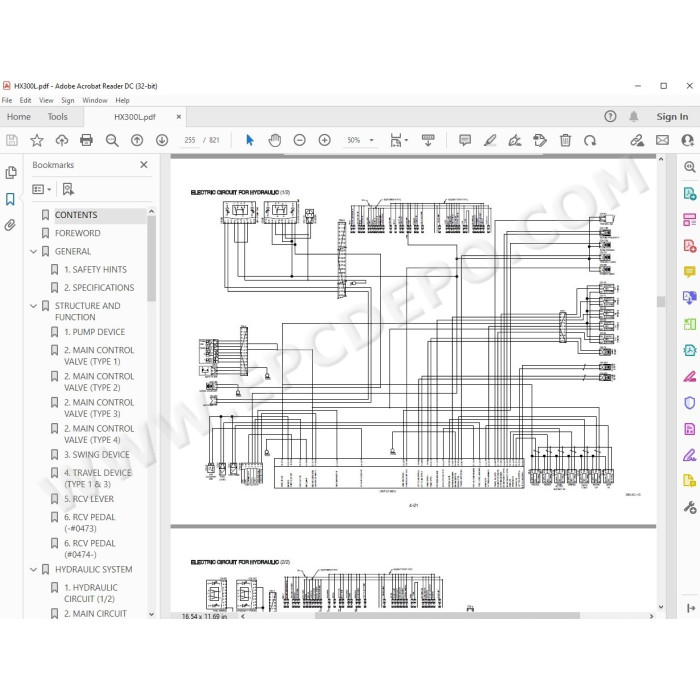The image size is (700, 700).
Task: Open the FOREWORD bookmark
Action: click(78, 233)
